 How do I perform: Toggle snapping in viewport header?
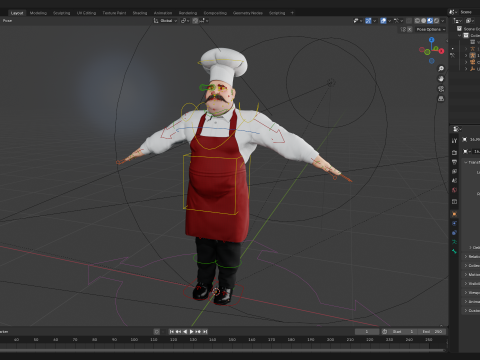[195, 21]
